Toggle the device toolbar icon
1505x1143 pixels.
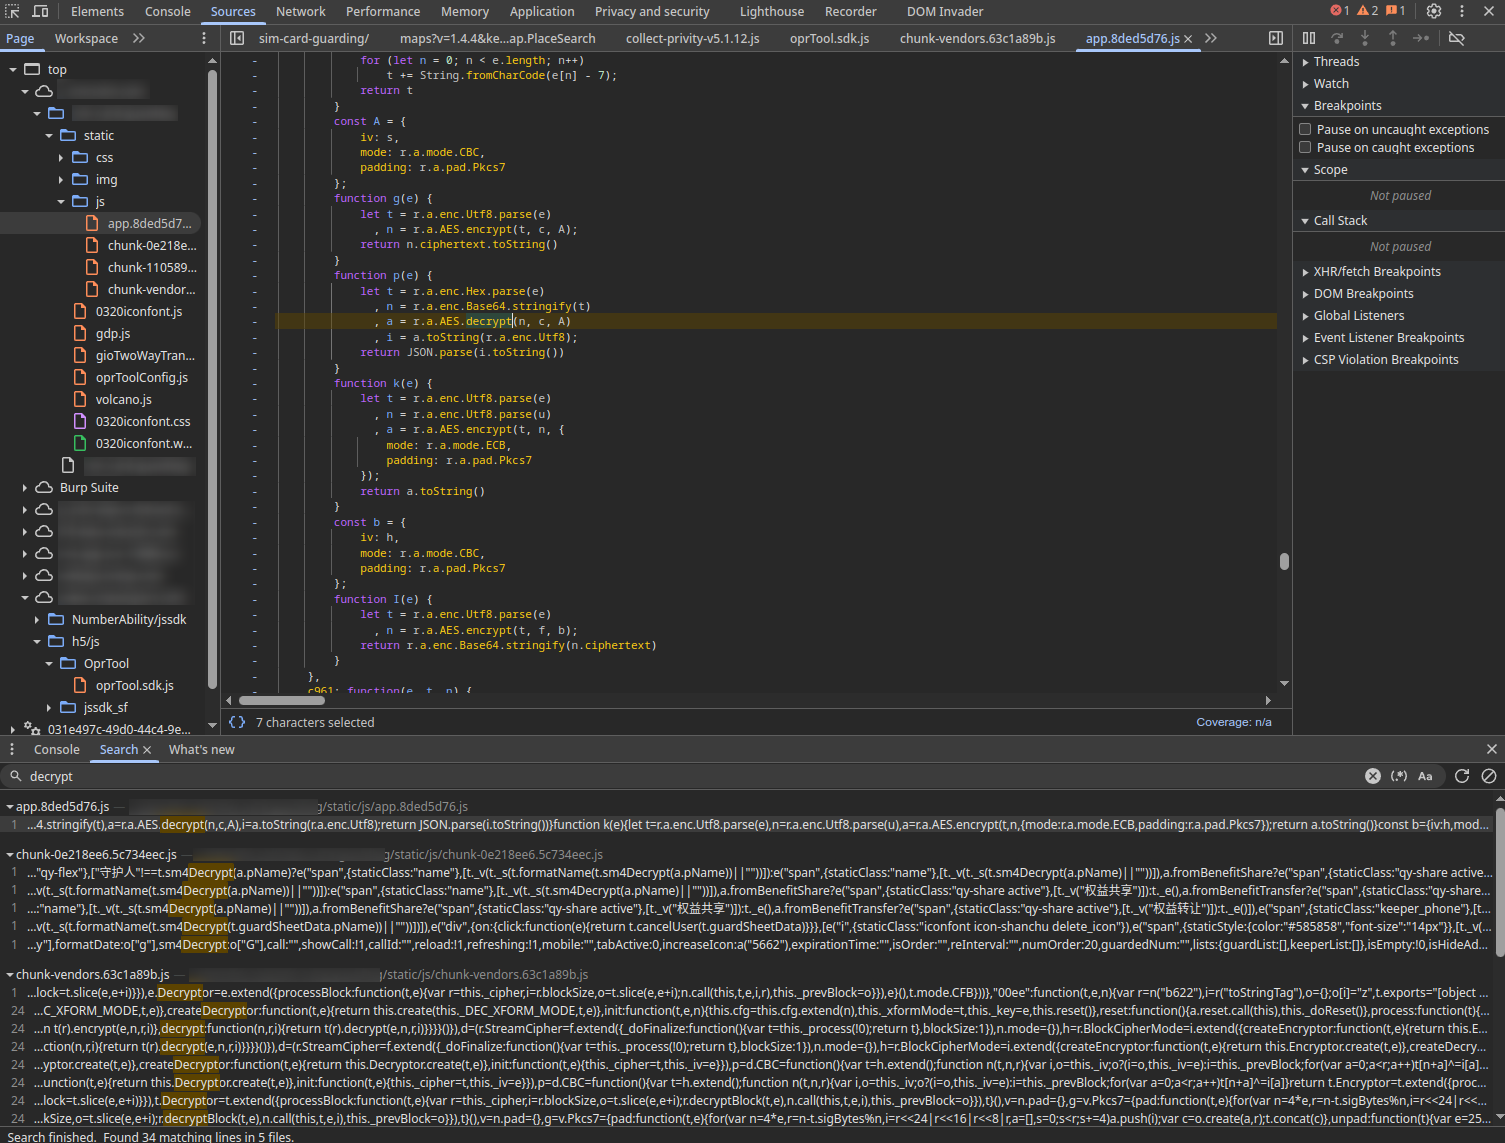click(x=40, y=11)
